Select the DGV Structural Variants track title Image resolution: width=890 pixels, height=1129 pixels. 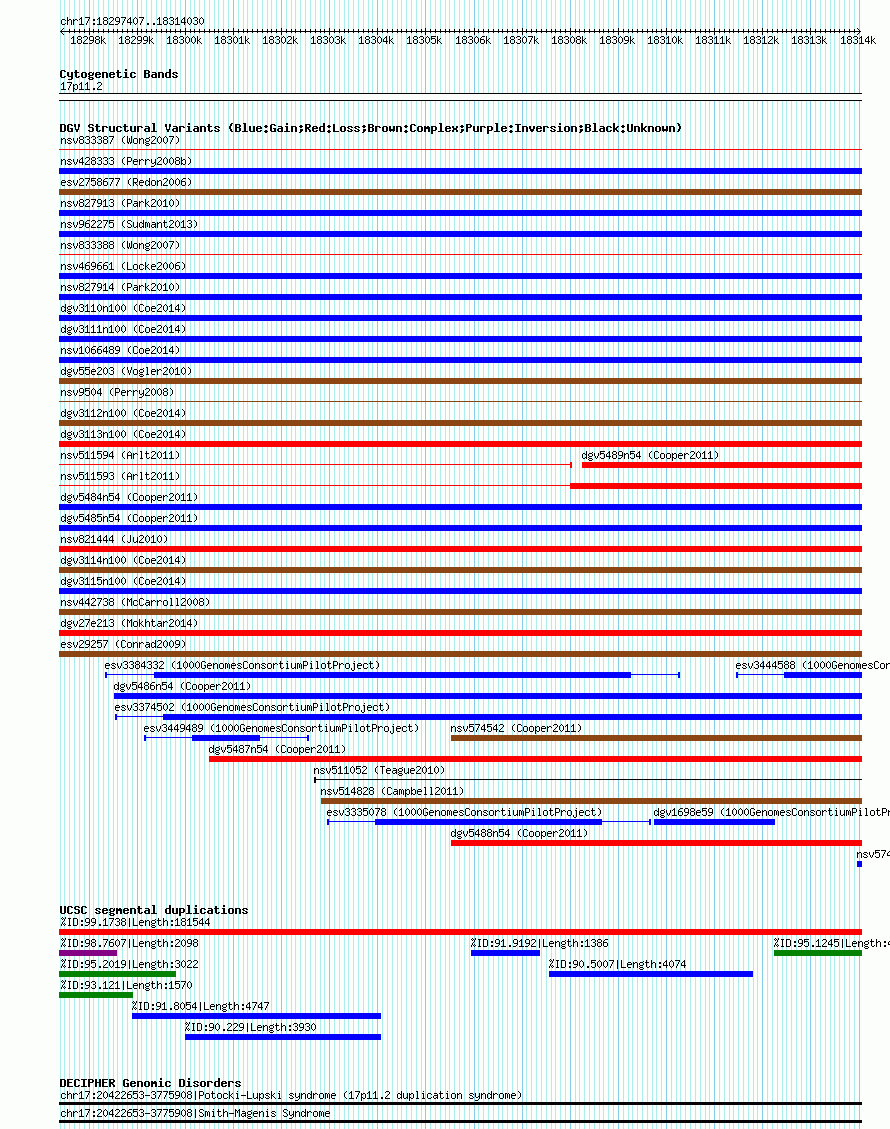coord(370,128)
